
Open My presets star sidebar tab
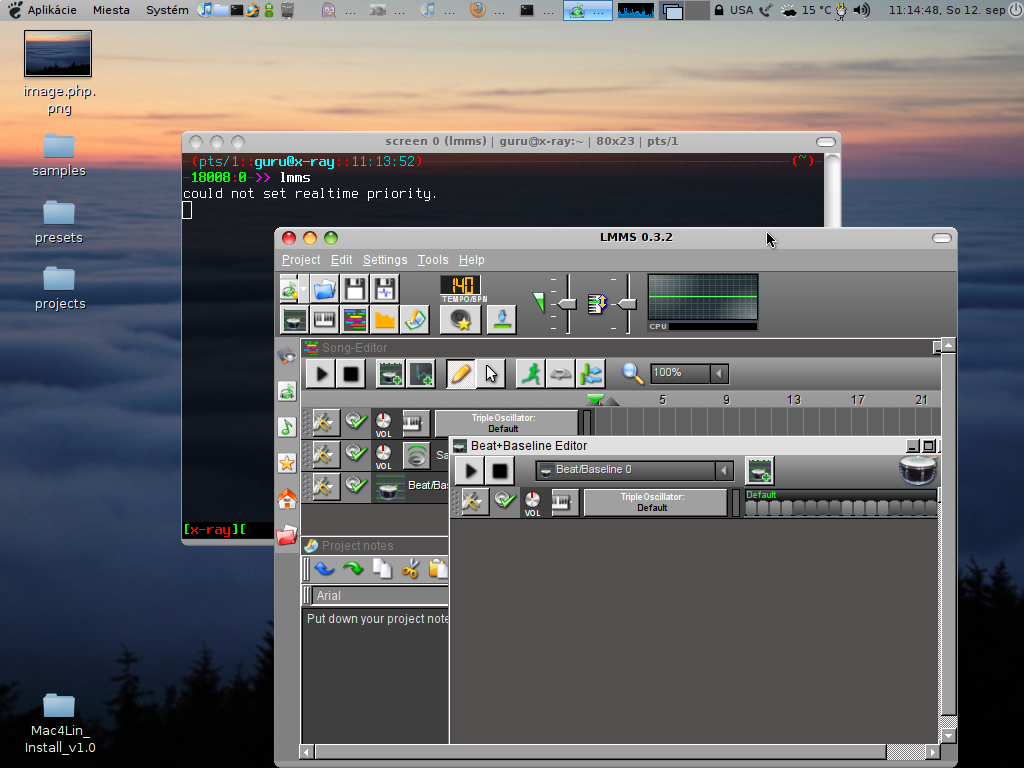point(287,464)
